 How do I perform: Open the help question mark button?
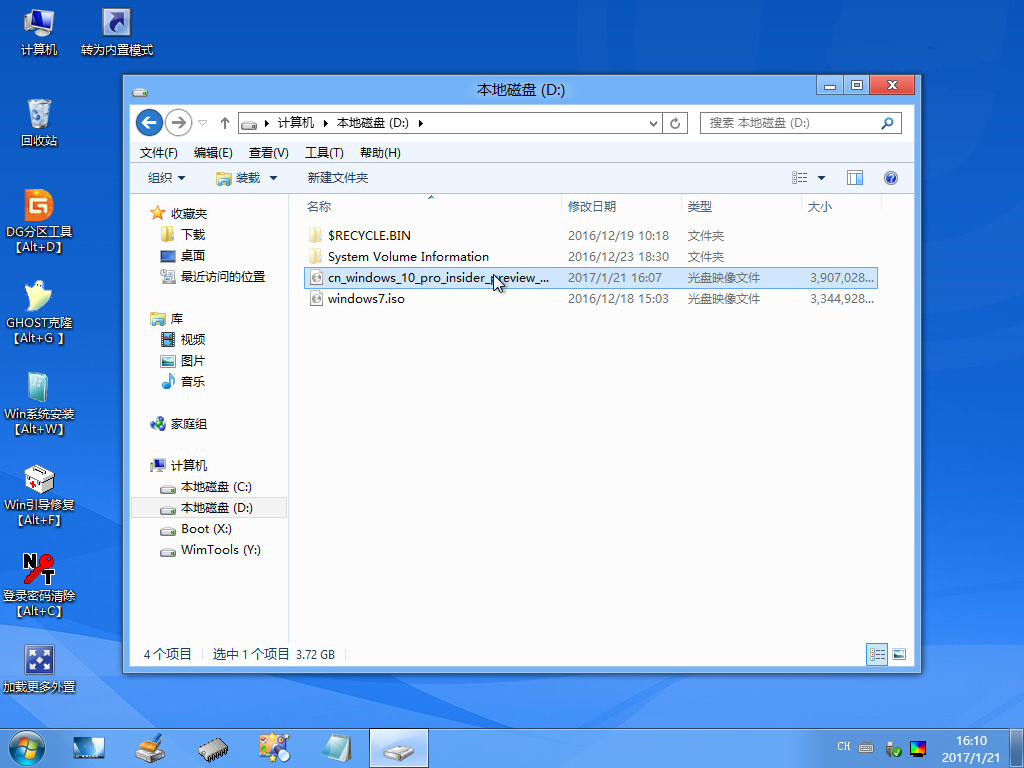pos(891,178)
